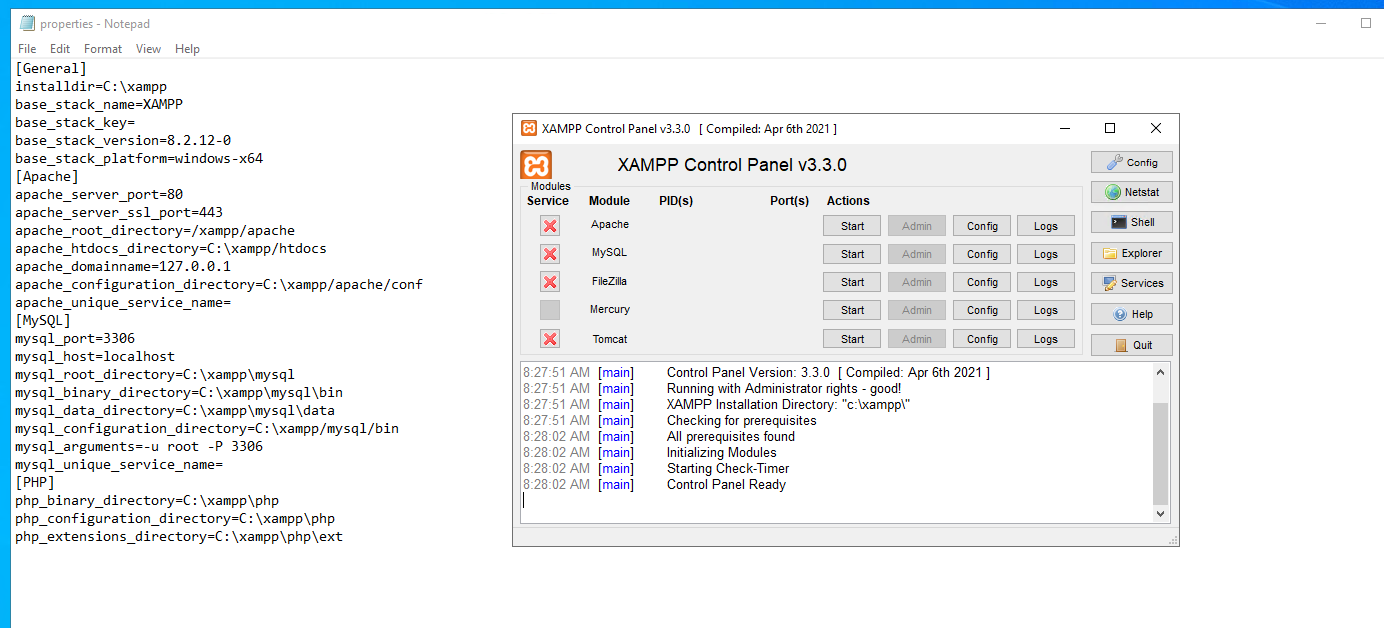1384x628 pixels.
Task: Open Tomcat Config menu
Action: [982, 339]
